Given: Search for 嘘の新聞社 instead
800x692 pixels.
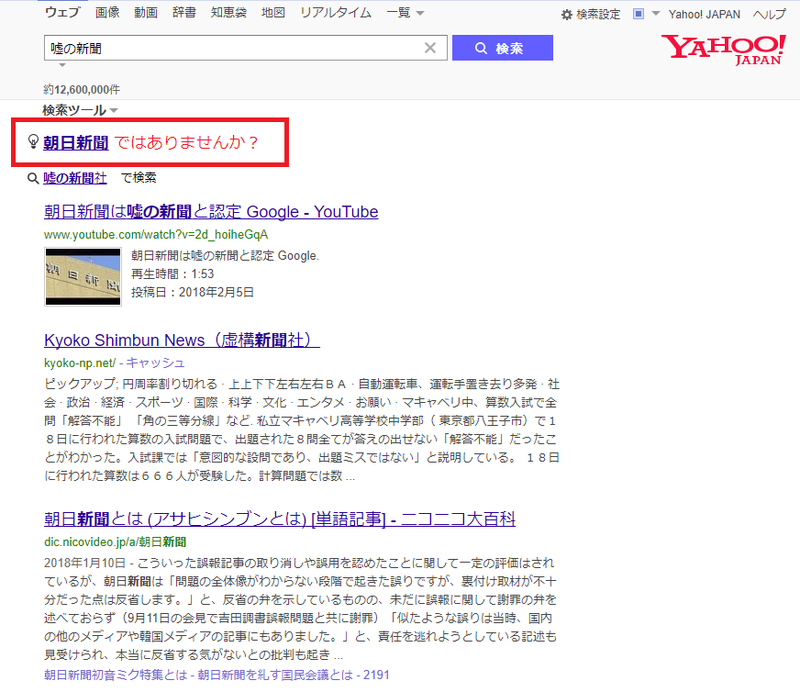Looking at the screenshot, I should point(75,178).
